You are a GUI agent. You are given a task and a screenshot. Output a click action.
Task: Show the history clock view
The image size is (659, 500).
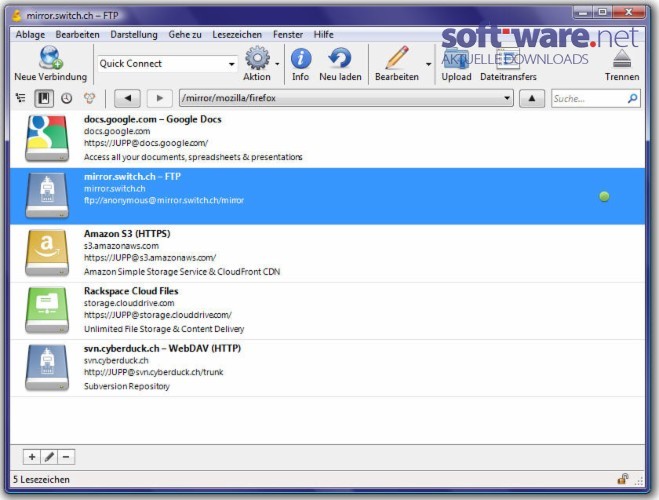(x=66, y=98)
